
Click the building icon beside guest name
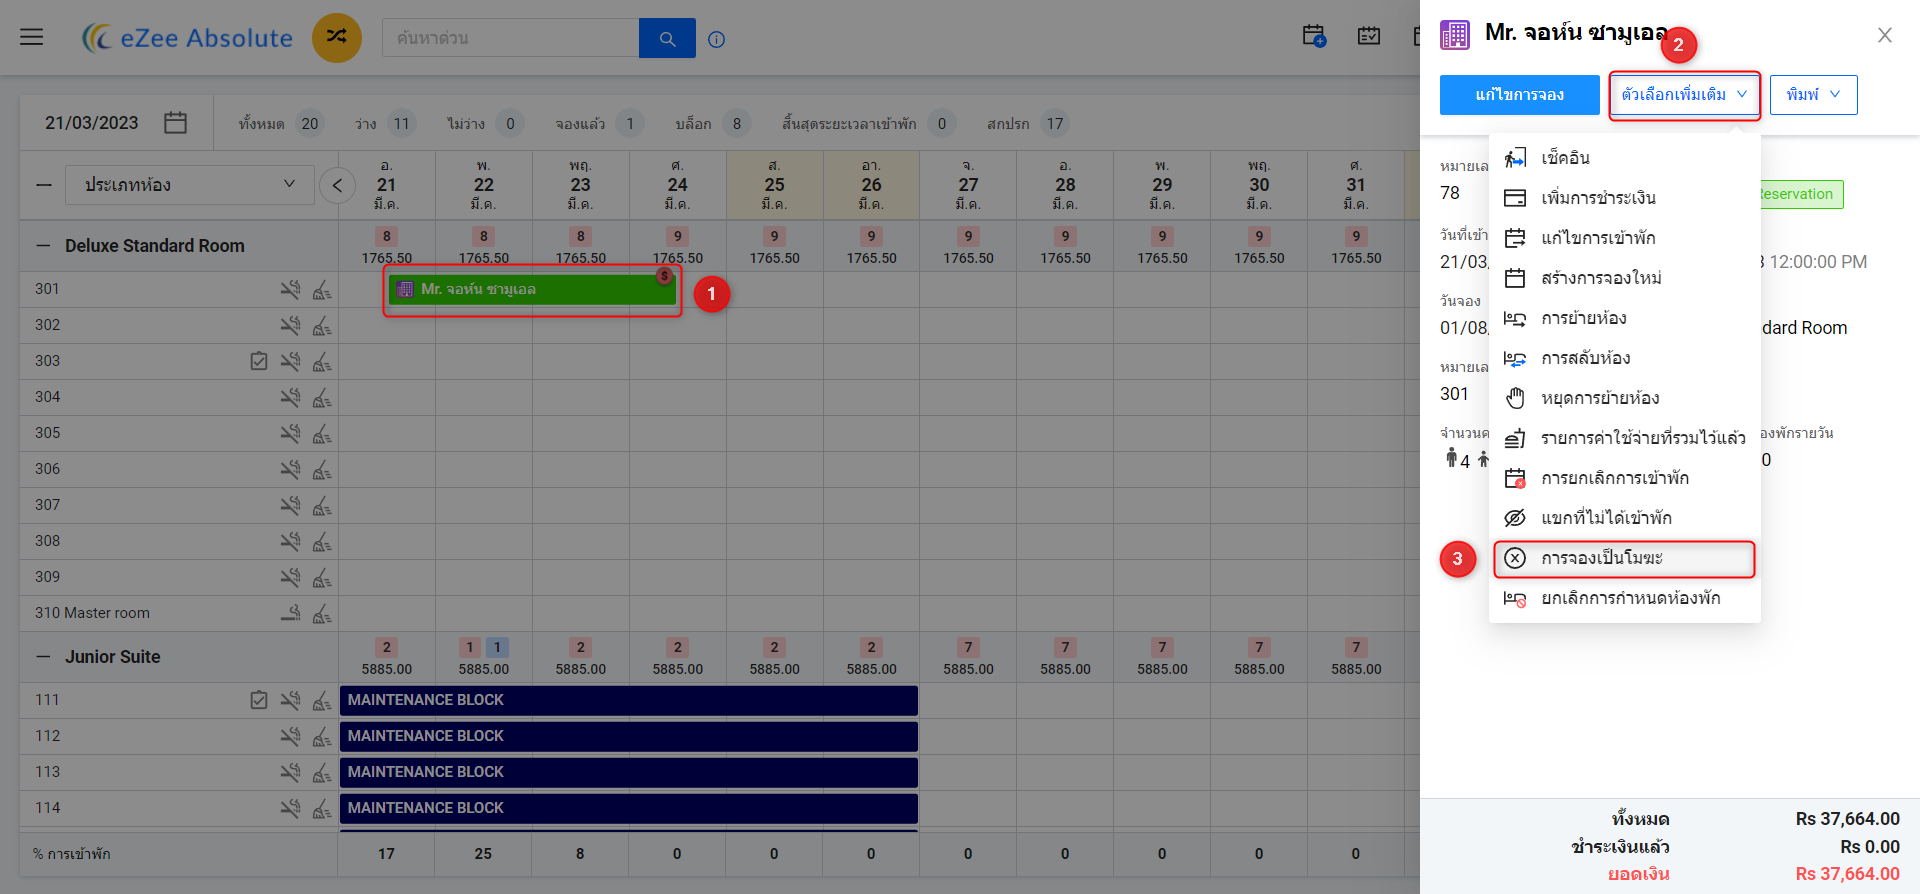tap(1455, 35)
